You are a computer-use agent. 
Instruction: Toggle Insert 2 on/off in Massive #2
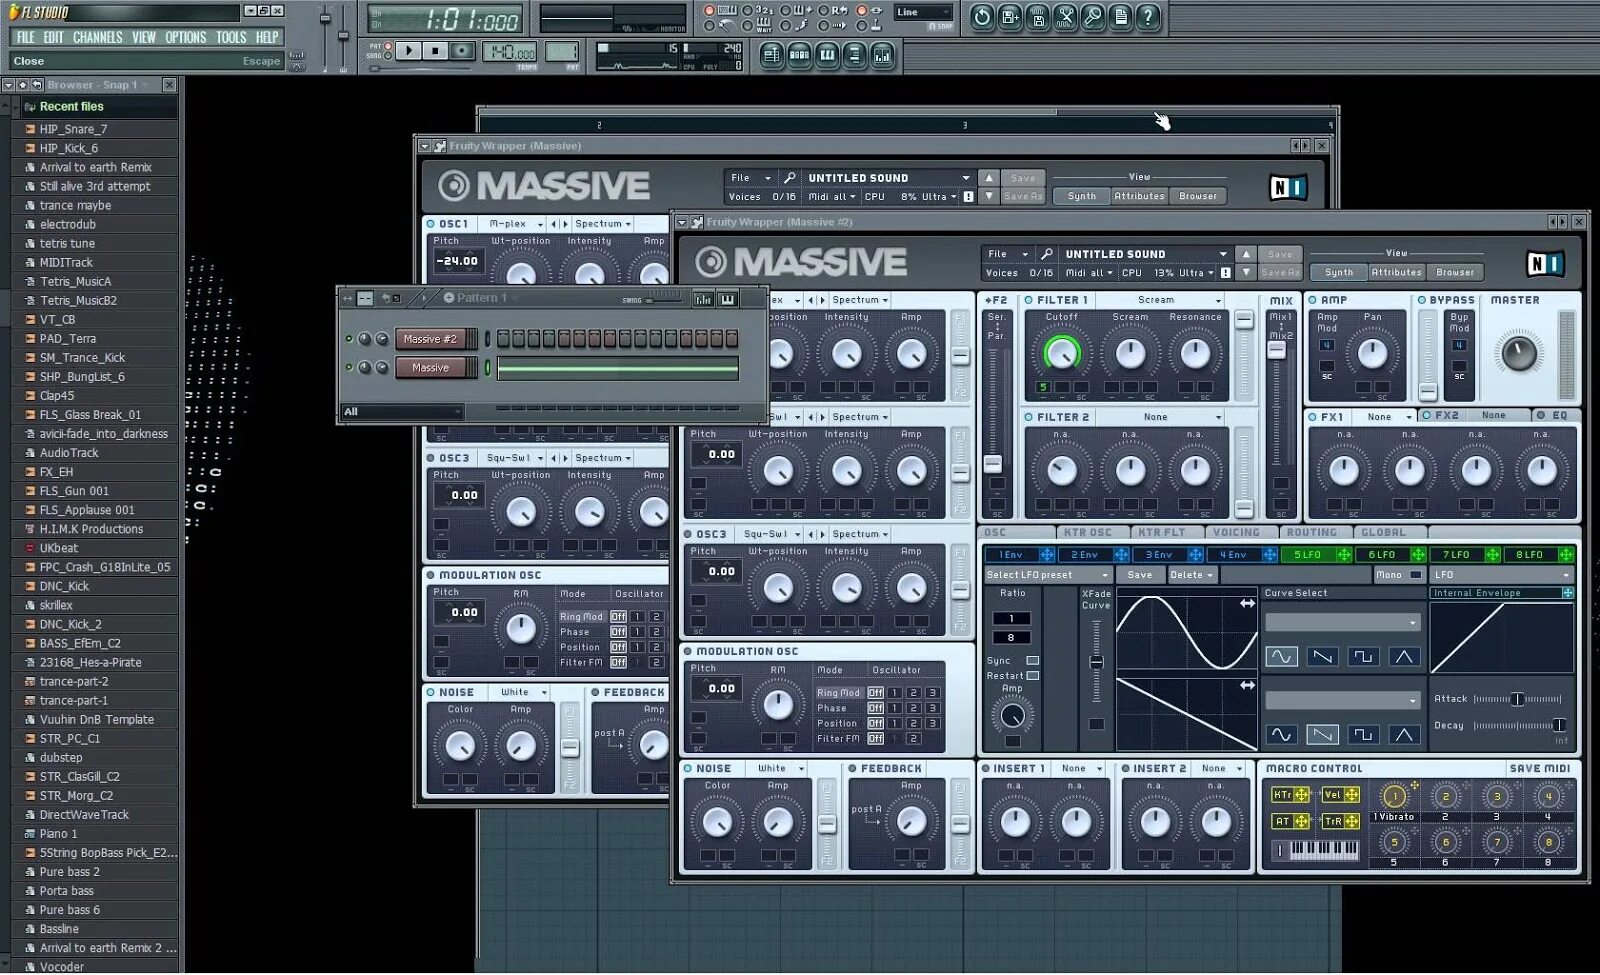[1126, 769]
